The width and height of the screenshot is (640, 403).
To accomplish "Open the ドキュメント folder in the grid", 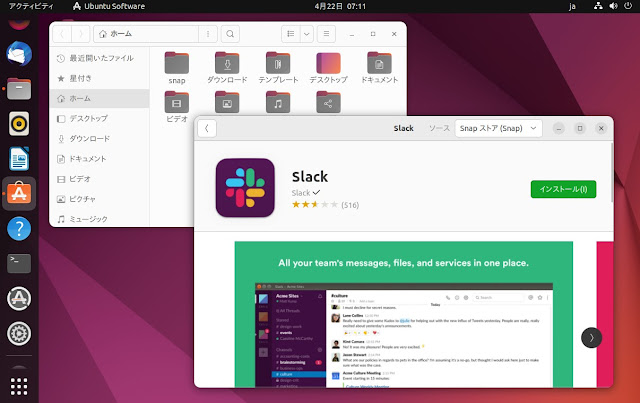I will coord(379,68).
